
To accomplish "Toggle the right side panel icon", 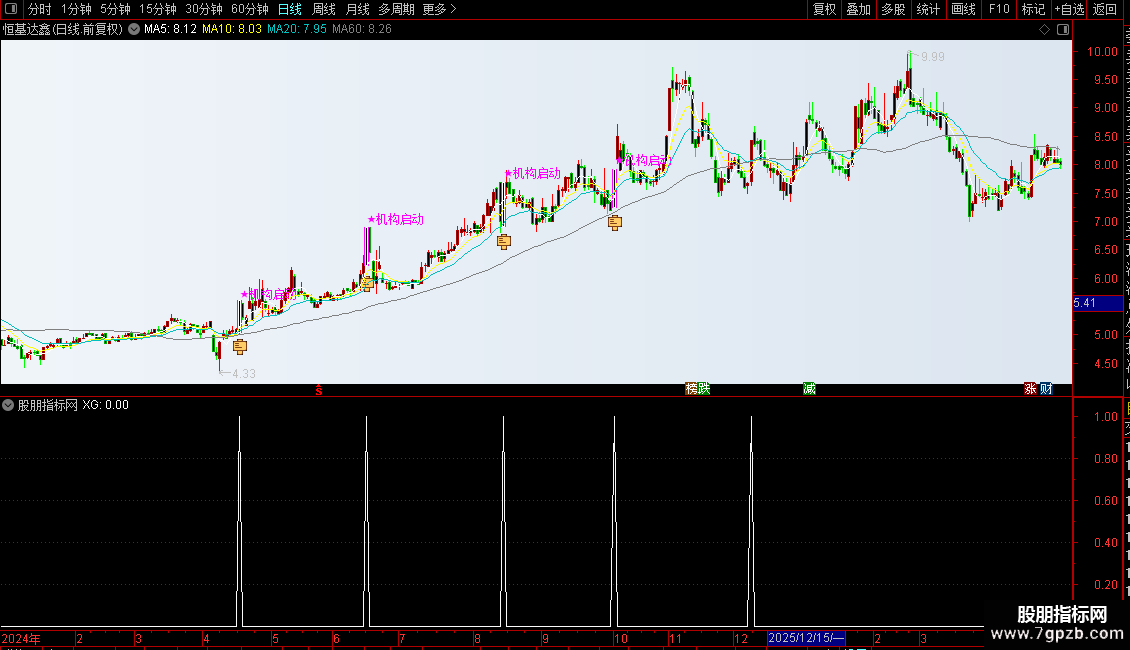I will [1063, 30].
